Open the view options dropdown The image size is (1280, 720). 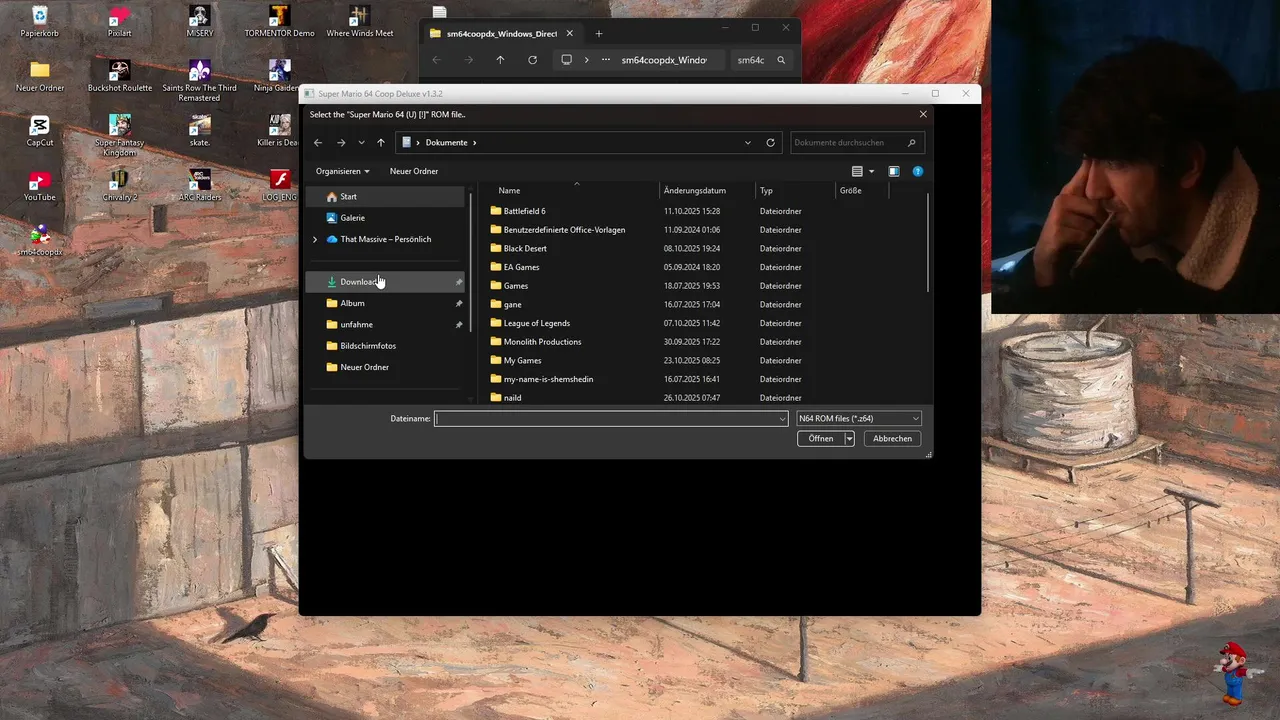pyautogui.click(x=871, y=172)
